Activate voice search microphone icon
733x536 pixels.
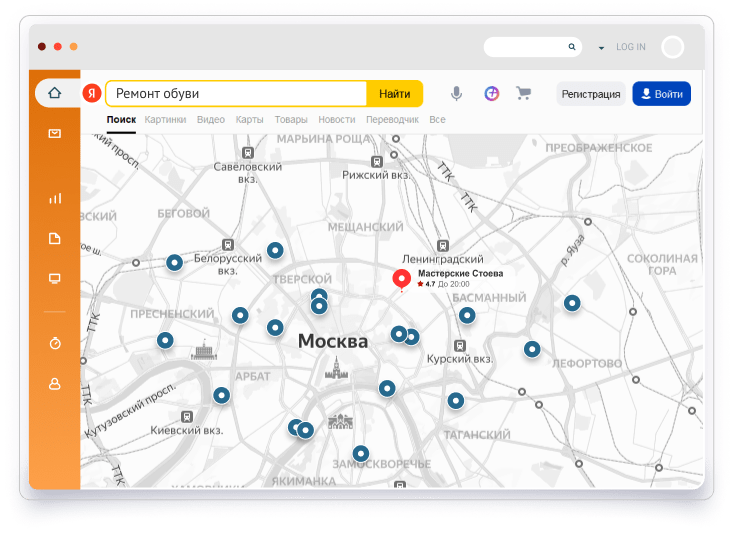(x=456, y=94)
